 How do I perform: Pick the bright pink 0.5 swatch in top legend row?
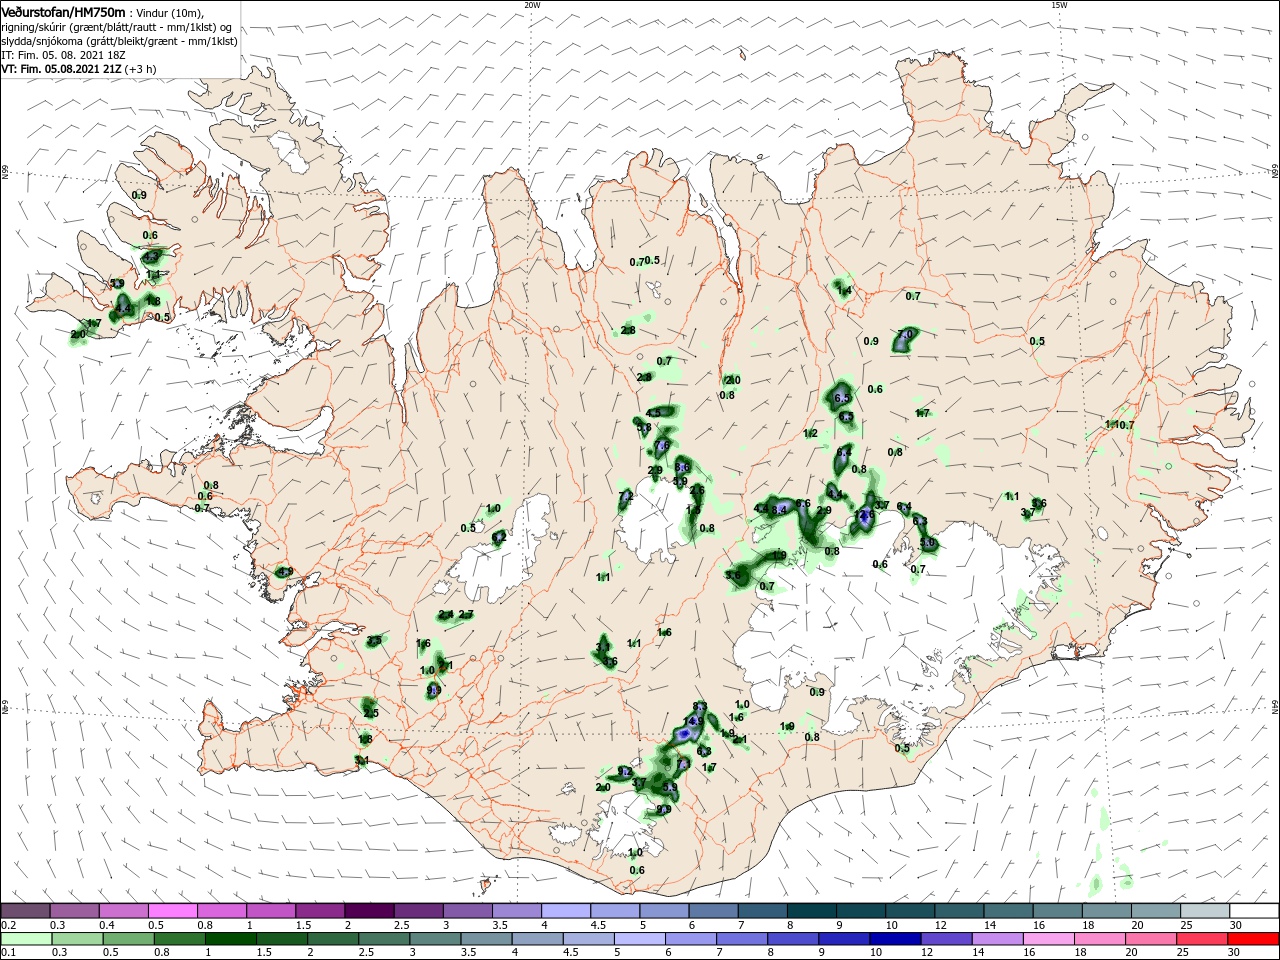click(172, 910)
